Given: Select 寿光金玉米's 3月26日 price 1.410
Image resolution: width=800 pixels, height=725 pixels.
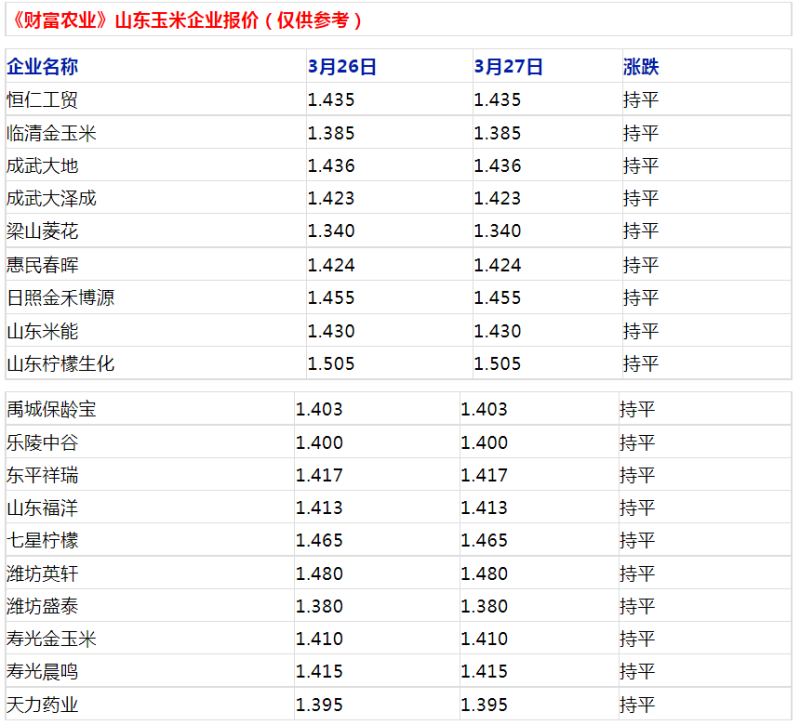Looking at the screenshot, I should (319, 639).
